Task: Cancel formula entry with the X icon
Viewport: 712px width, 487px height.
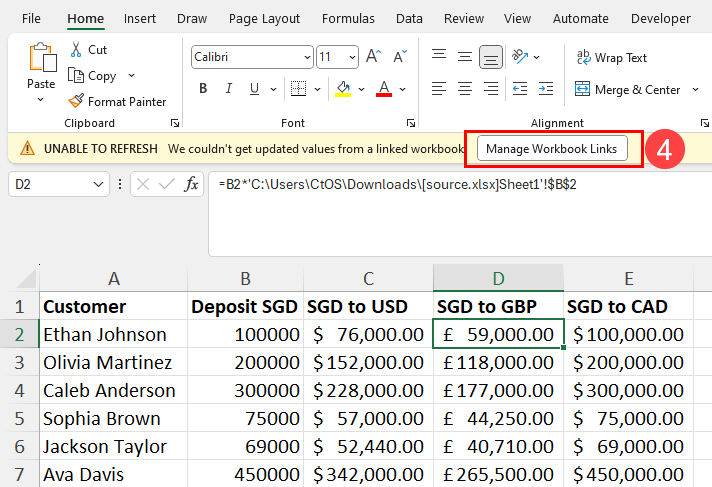Action: point(143,184)
